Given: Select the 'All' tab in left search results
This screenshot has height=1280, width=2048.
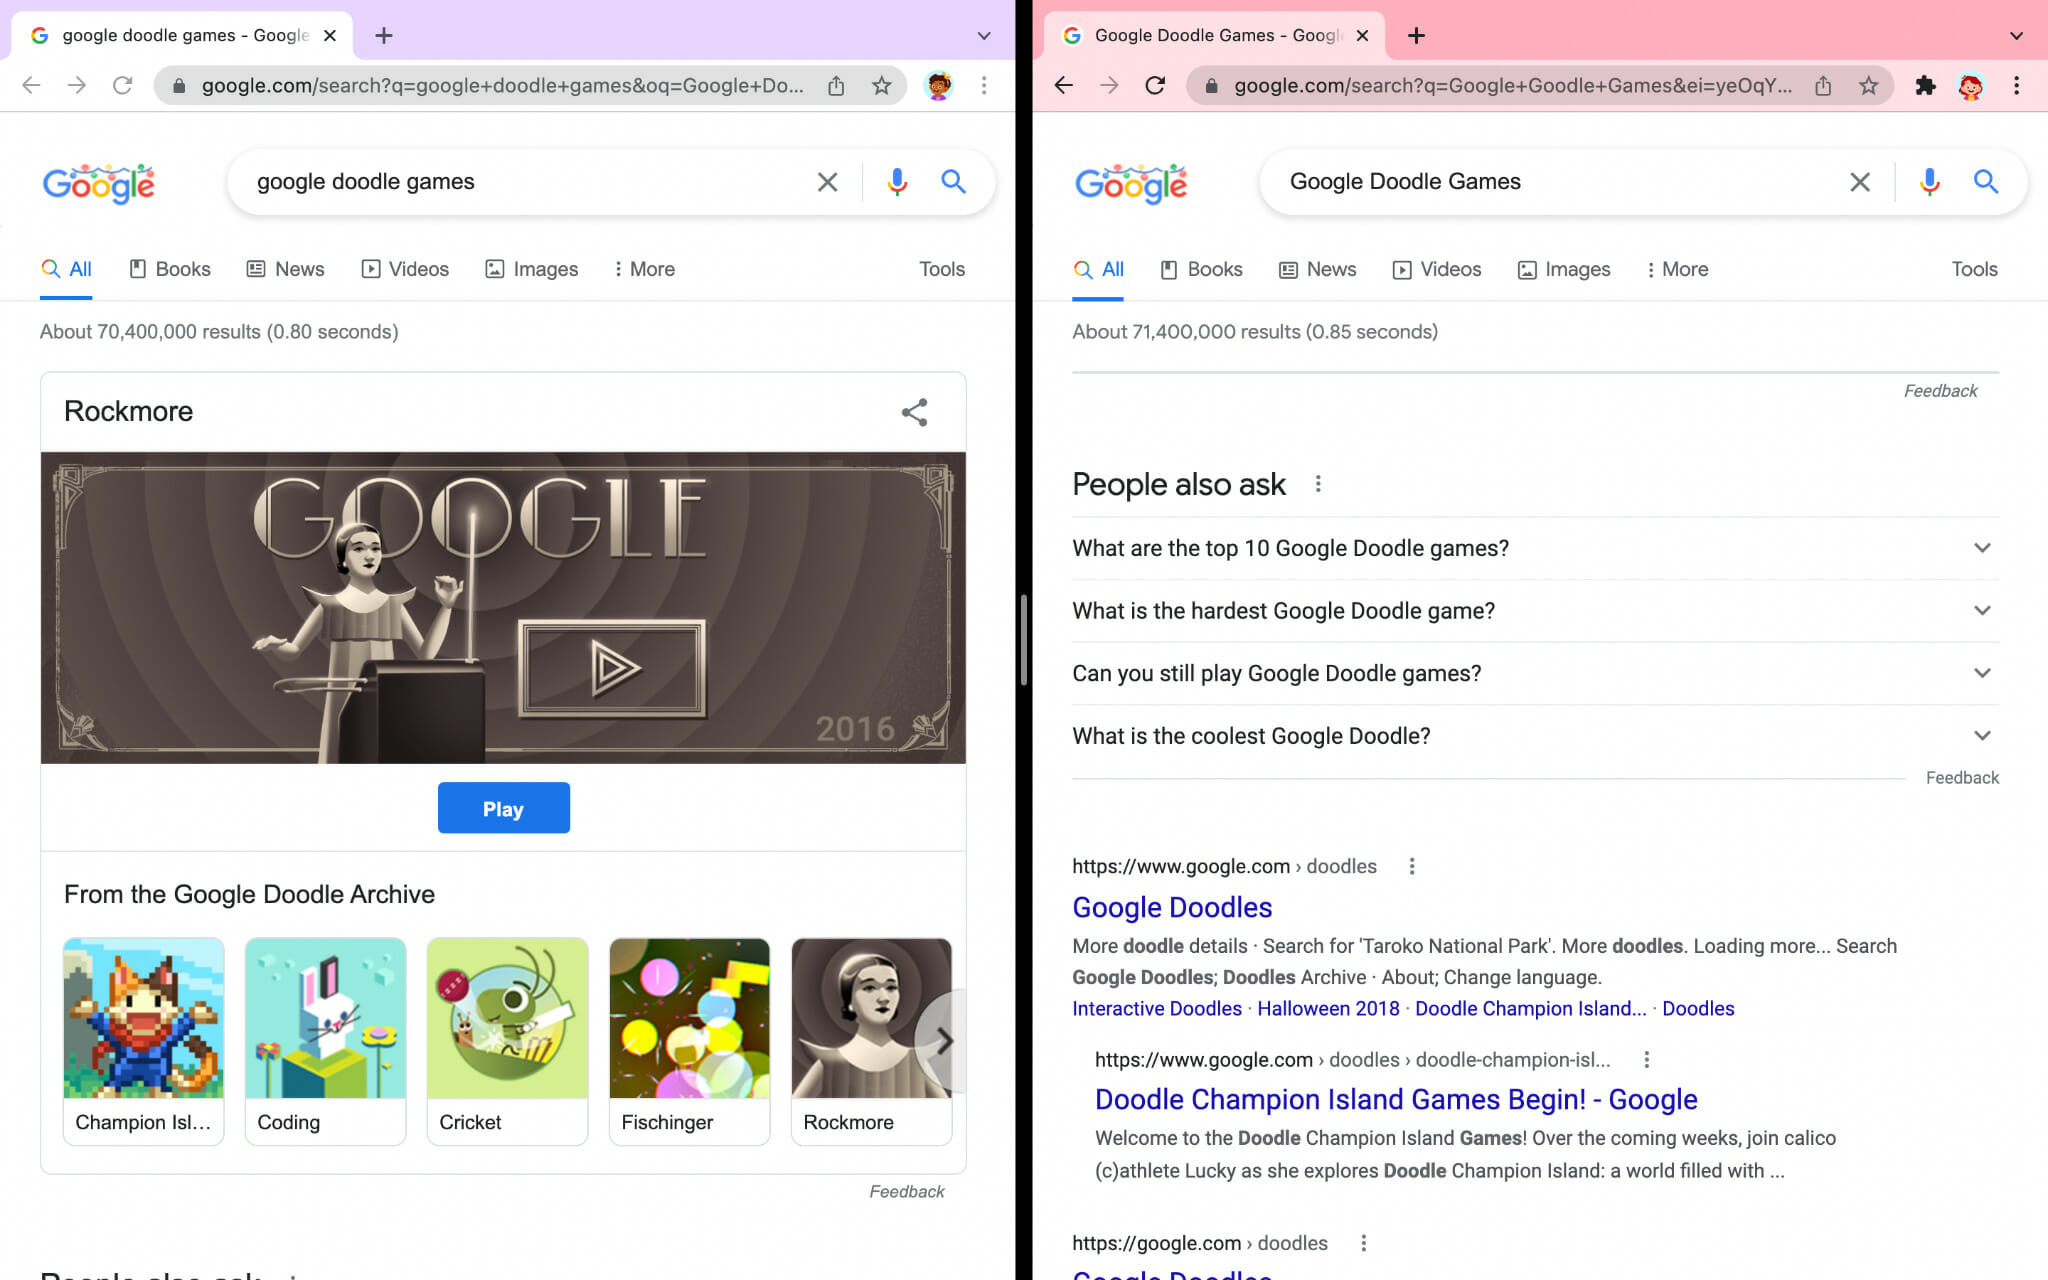Looking at the screenshot, I should tap(80, 268).
